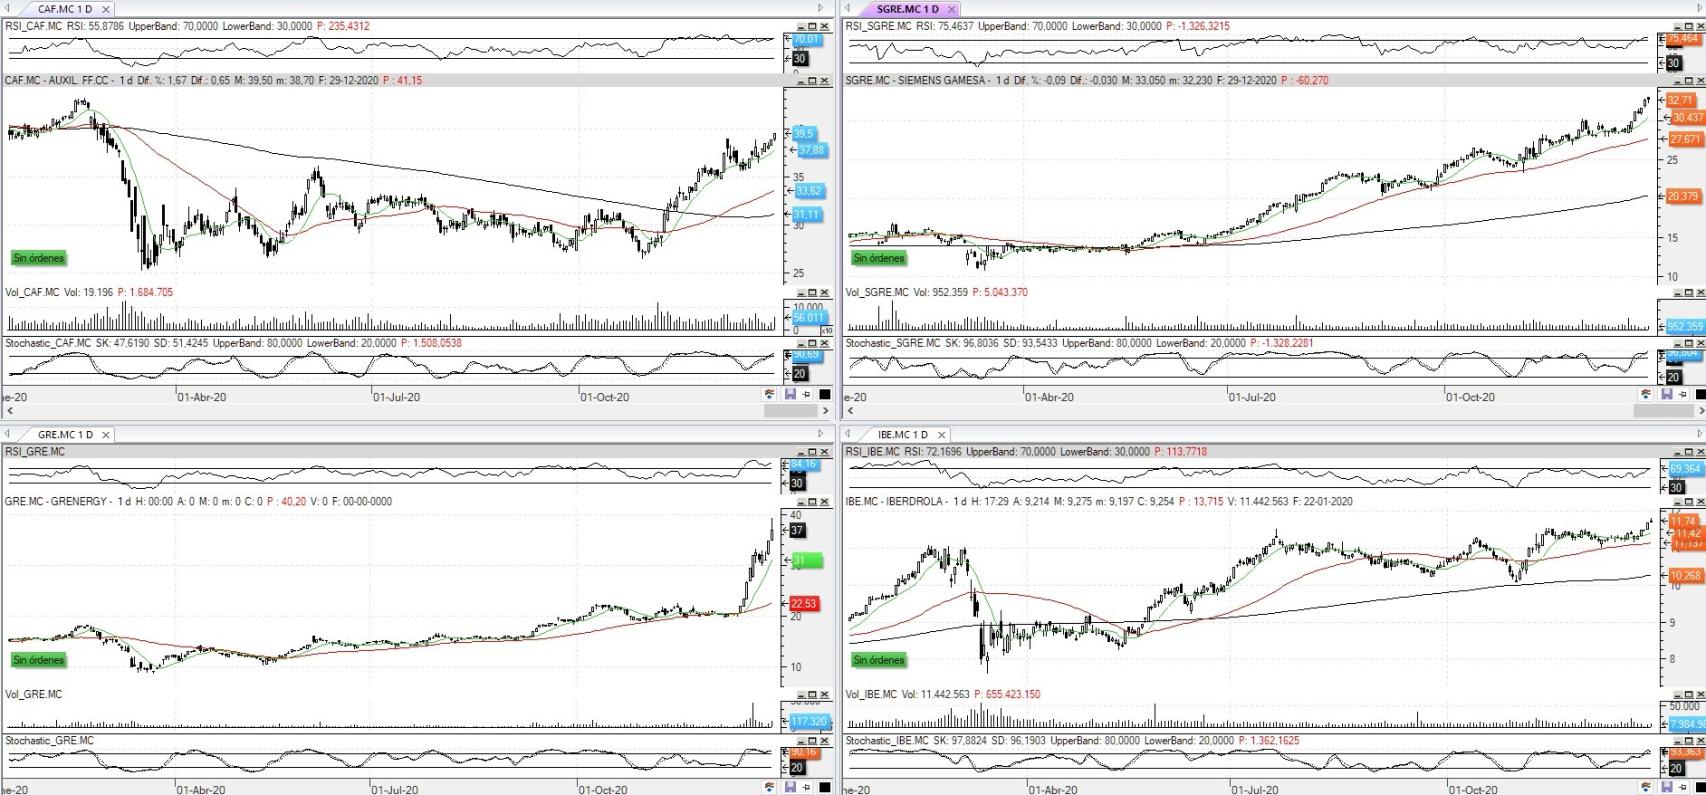Select the GRE.MC 1 D tab
1706x795 pixels.
(65, 435)
